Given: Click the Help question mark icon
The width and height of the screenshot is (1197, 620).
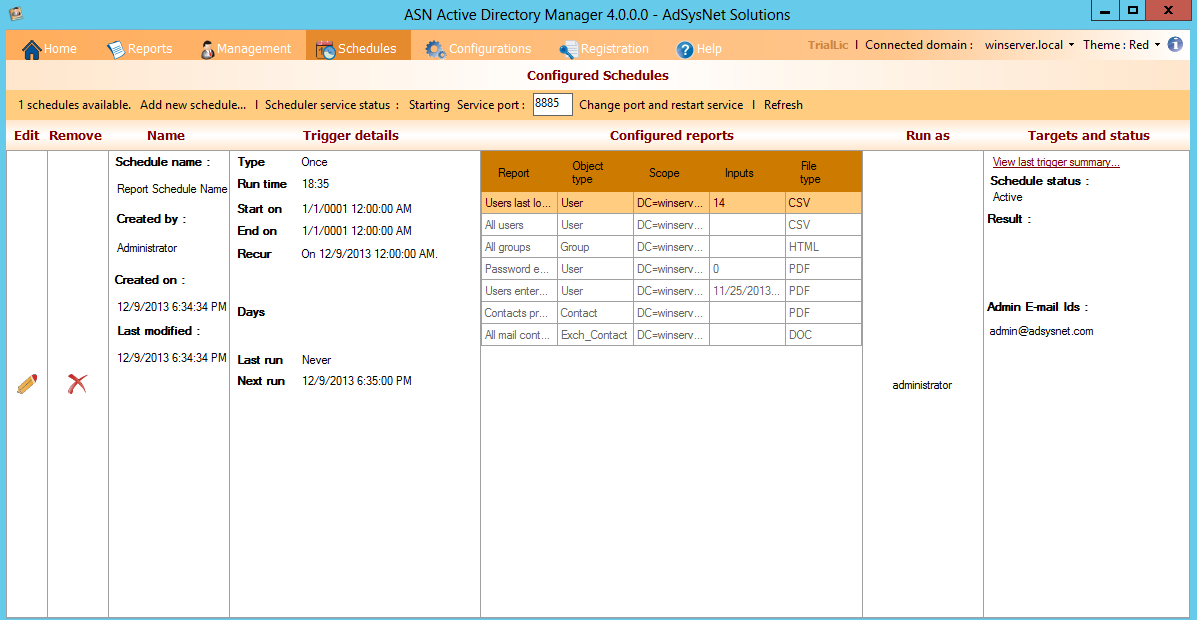Looking at the screenshot, I should (x=685, y=50).
